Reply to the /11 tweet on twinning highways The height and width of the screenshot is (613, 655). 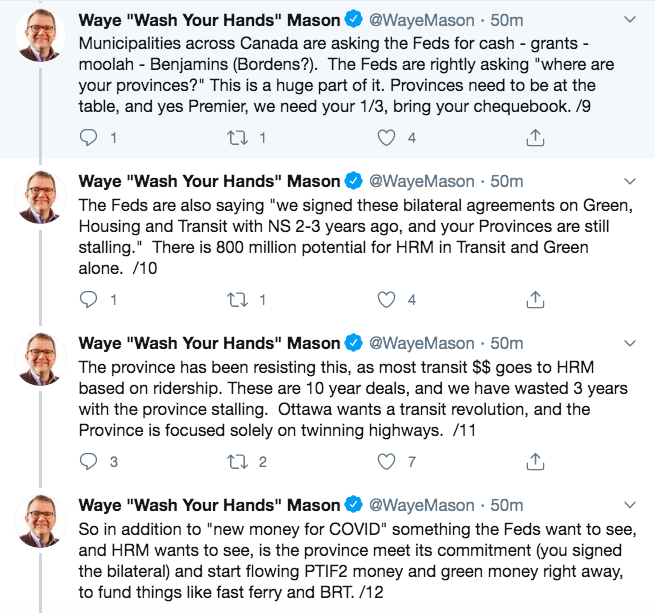[88, 461]
